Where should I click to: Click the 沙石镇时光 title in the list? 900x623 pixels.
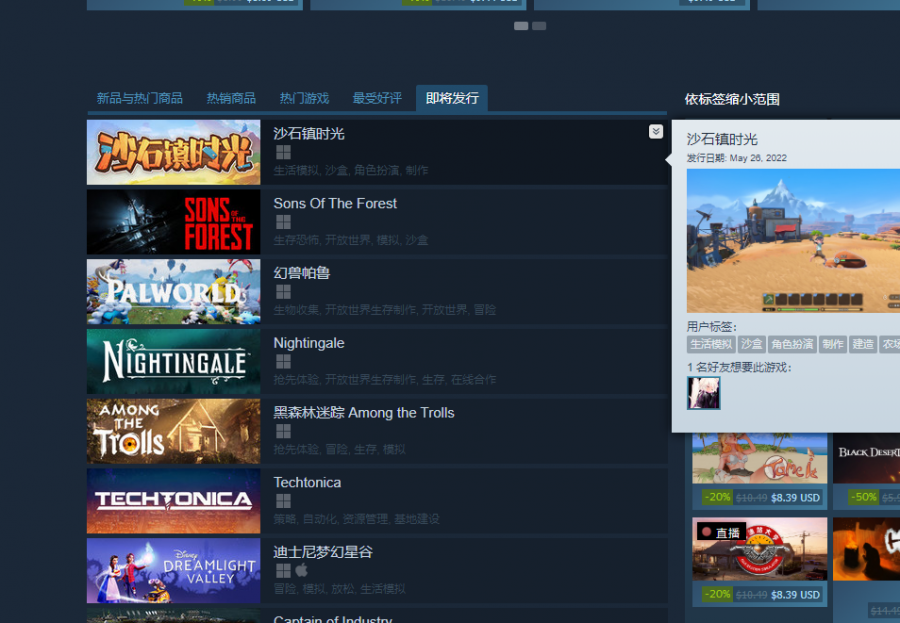309,134
